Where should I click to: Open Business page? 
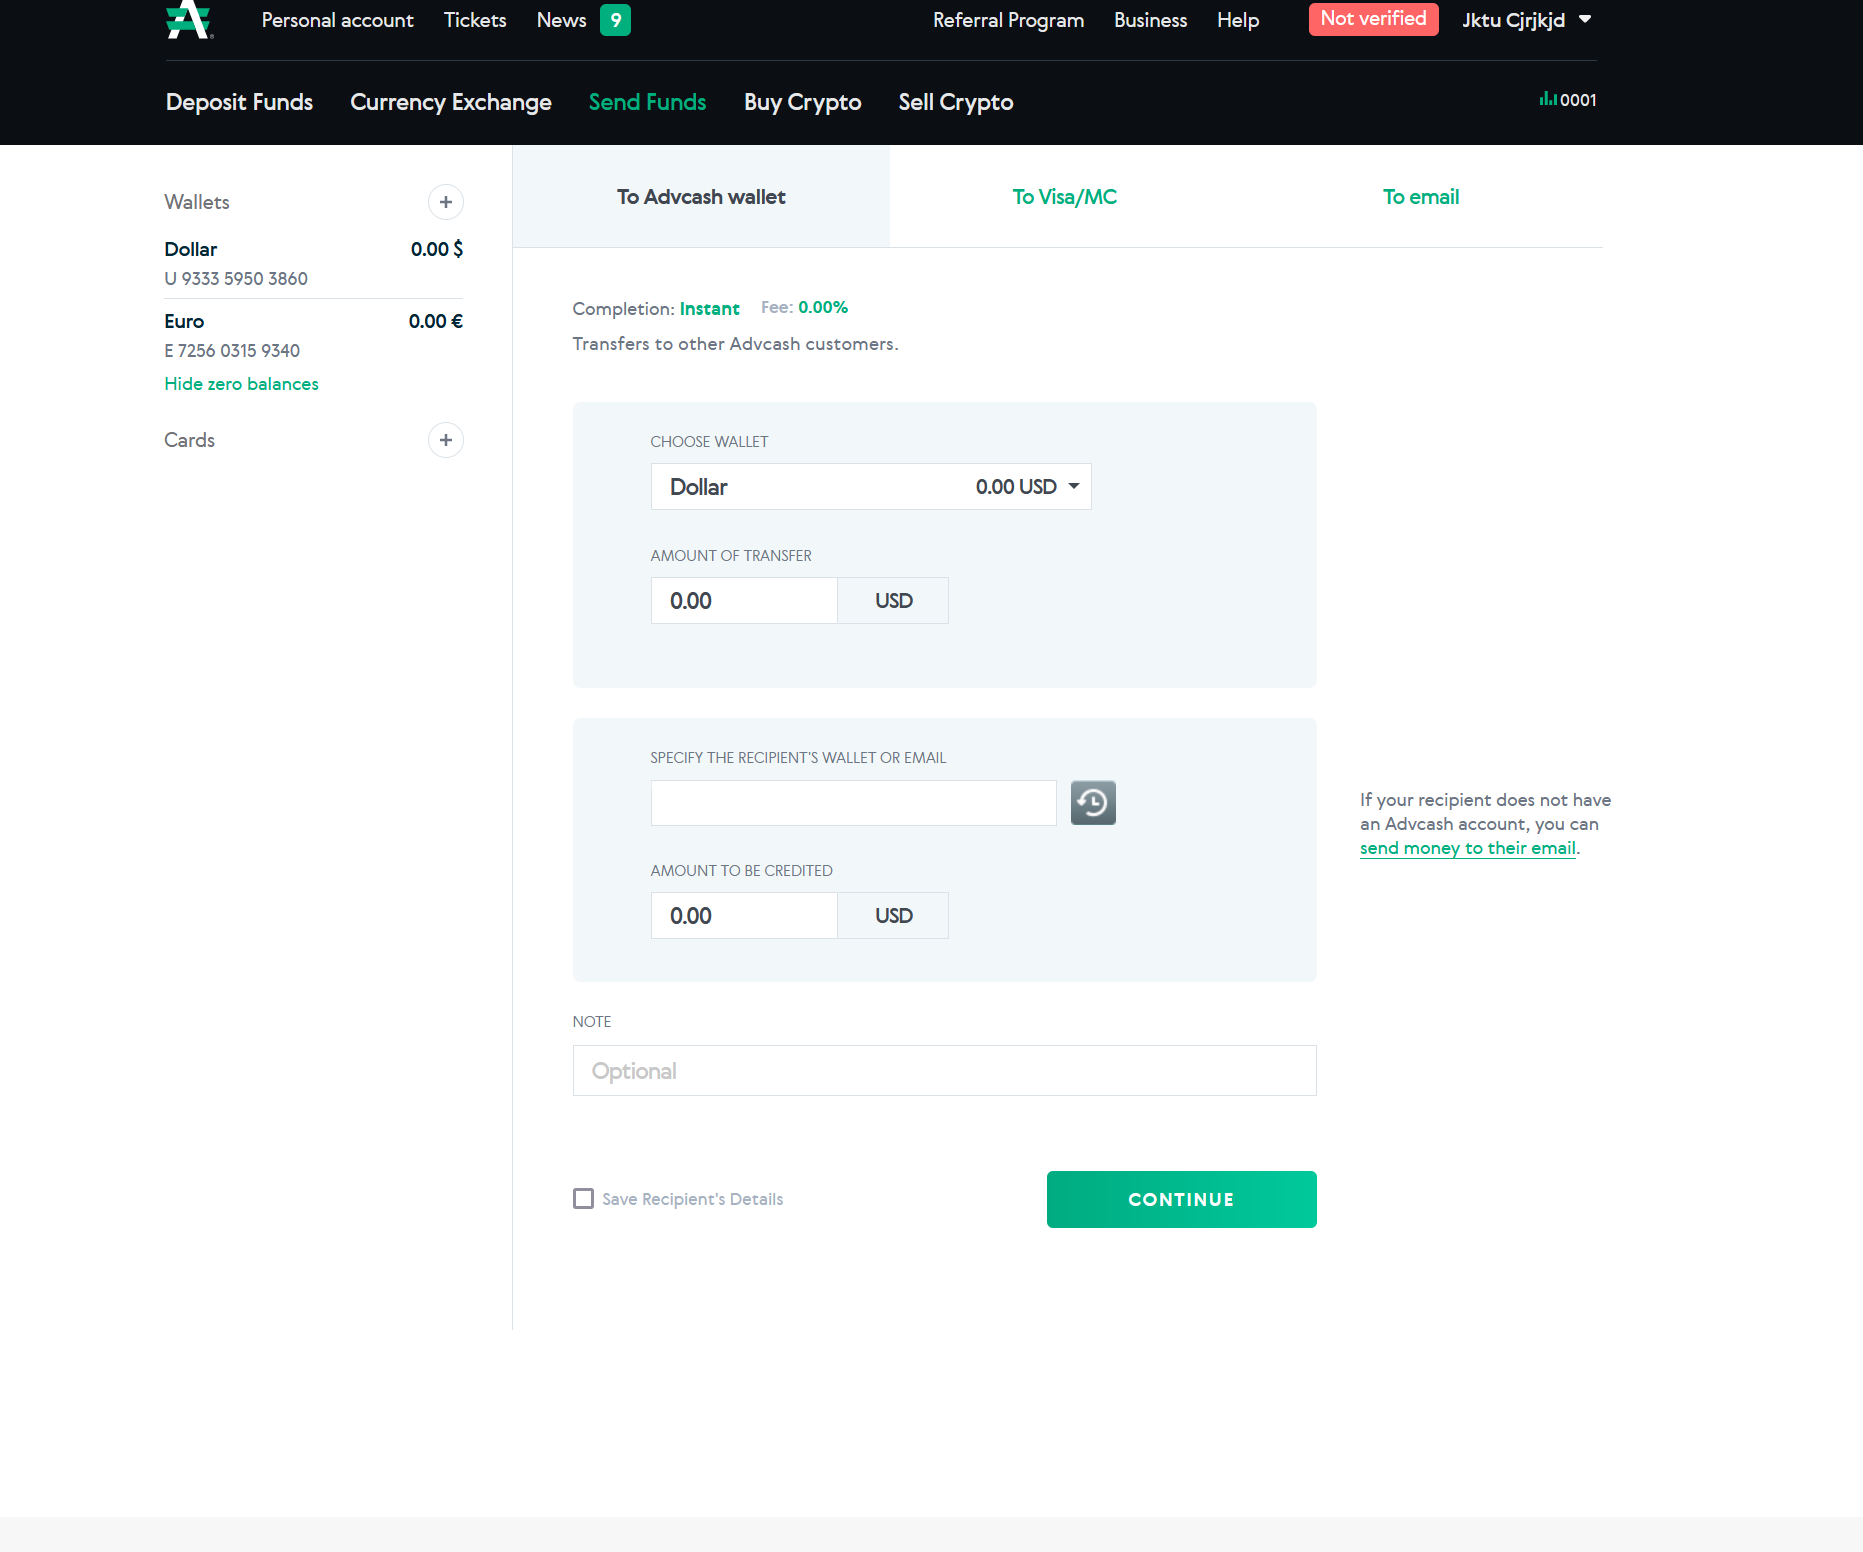point(1150,20)
